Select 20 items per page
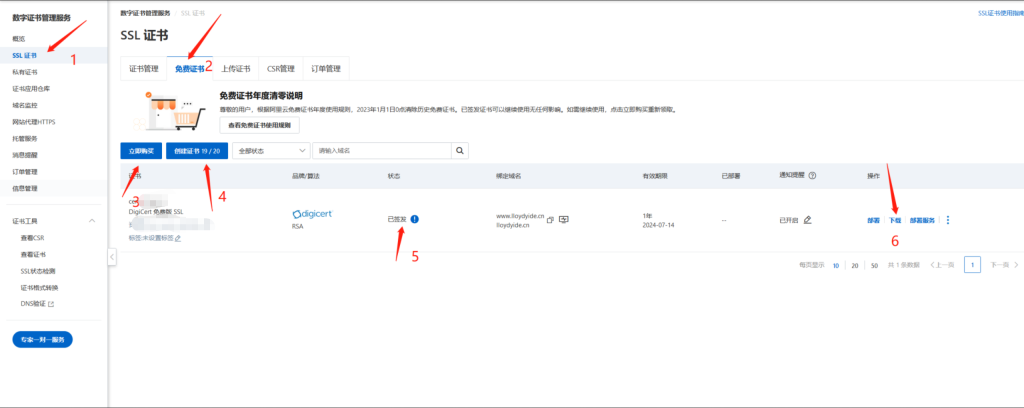Viewport: 1024px width, 408px height. click(854, 265)
